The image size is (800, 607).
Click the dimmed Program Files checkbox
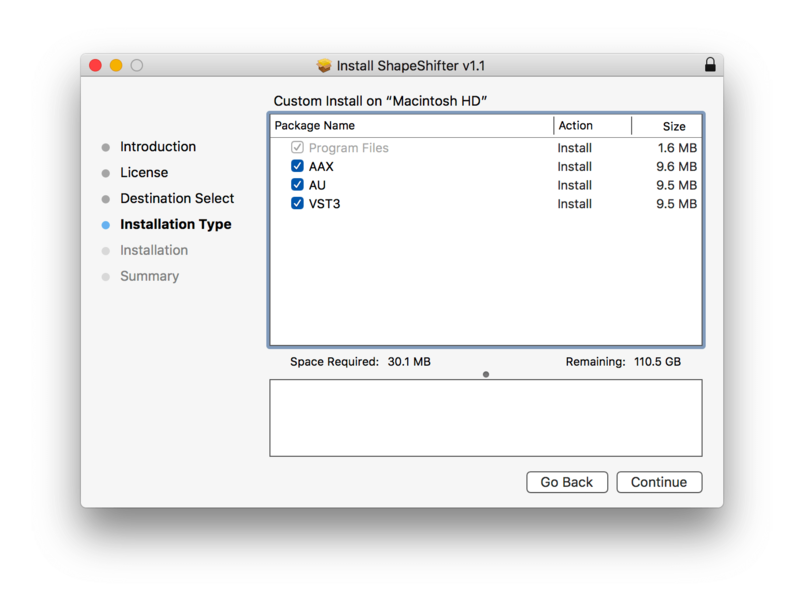(x=297, y=148)
